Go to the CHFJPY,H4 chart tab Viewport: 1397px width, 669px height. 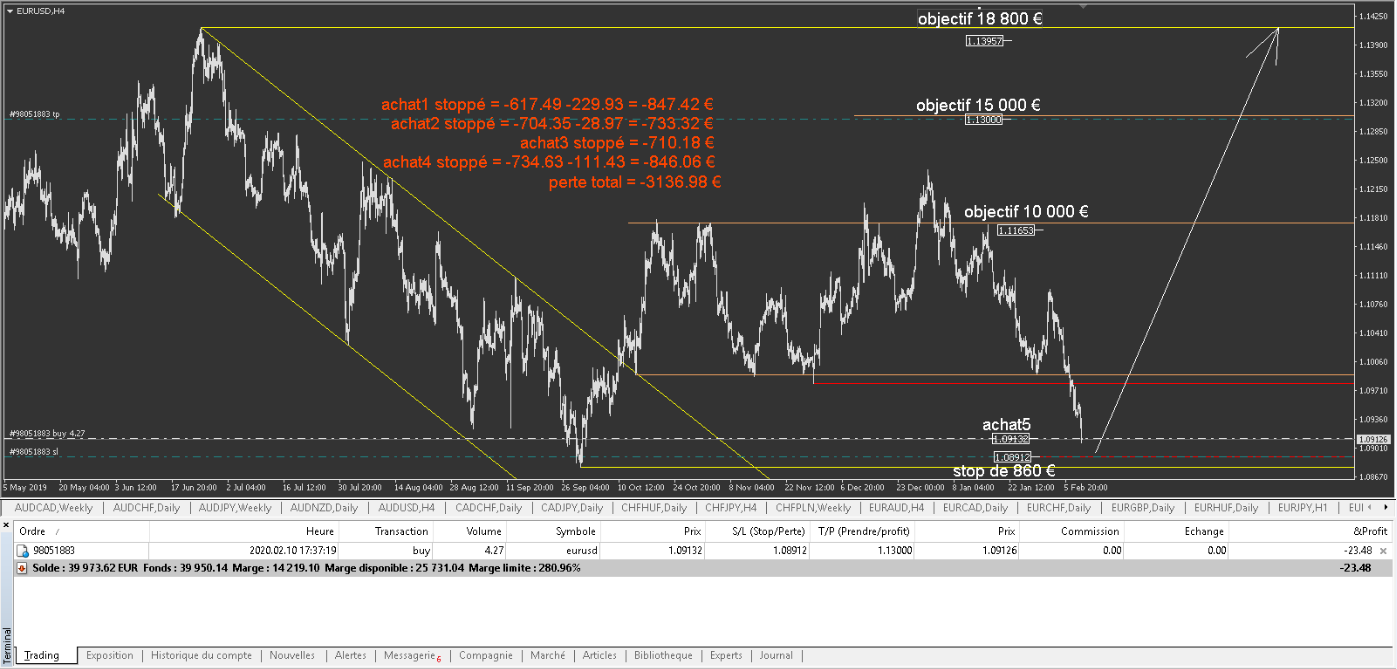tap(730, 508)
